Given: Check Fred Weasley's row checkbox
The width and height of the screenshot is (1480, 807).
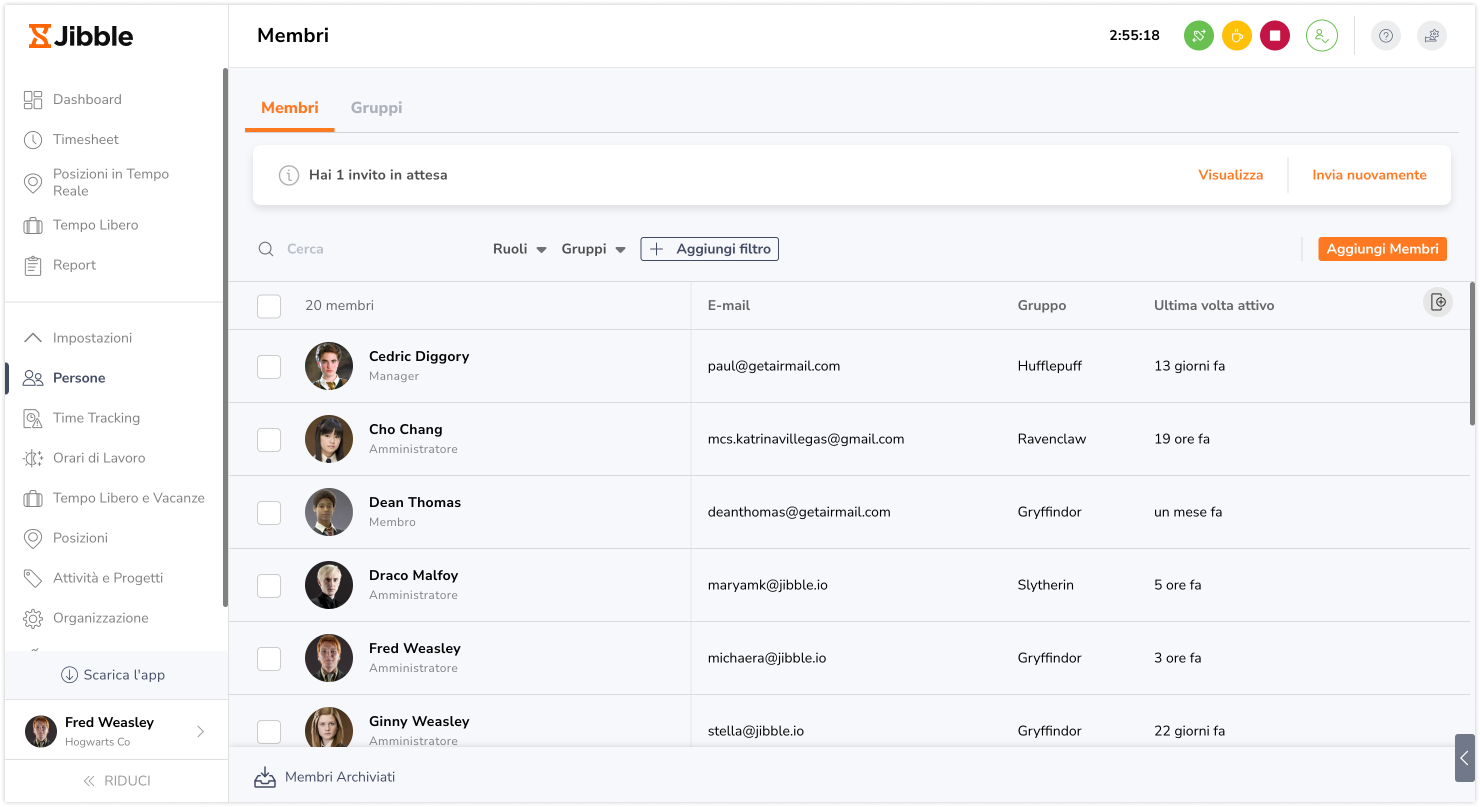Looking at the screenshot, I should coord(269,659).
